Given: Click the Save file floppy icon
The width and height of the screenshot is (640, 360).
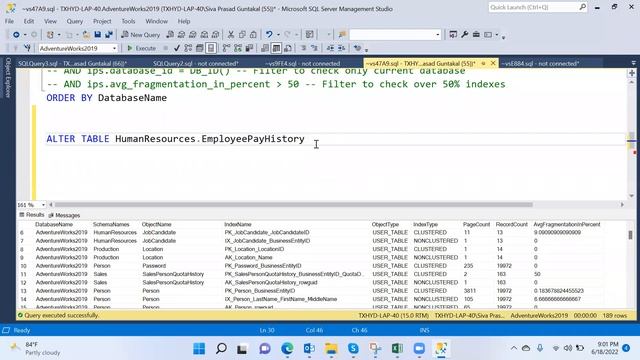Looking at the screenshot, I should (x=98, y=35).
